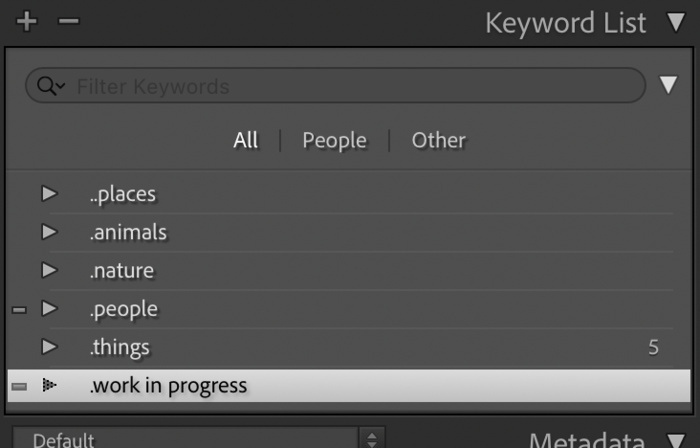Toggle the .people keyword assignment mark

(19, 310)
